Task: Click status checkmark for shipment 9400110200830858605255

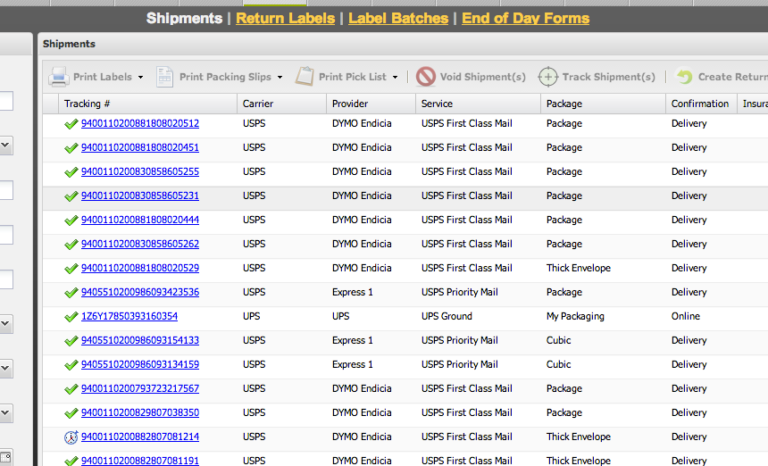Action: (71, 172)
